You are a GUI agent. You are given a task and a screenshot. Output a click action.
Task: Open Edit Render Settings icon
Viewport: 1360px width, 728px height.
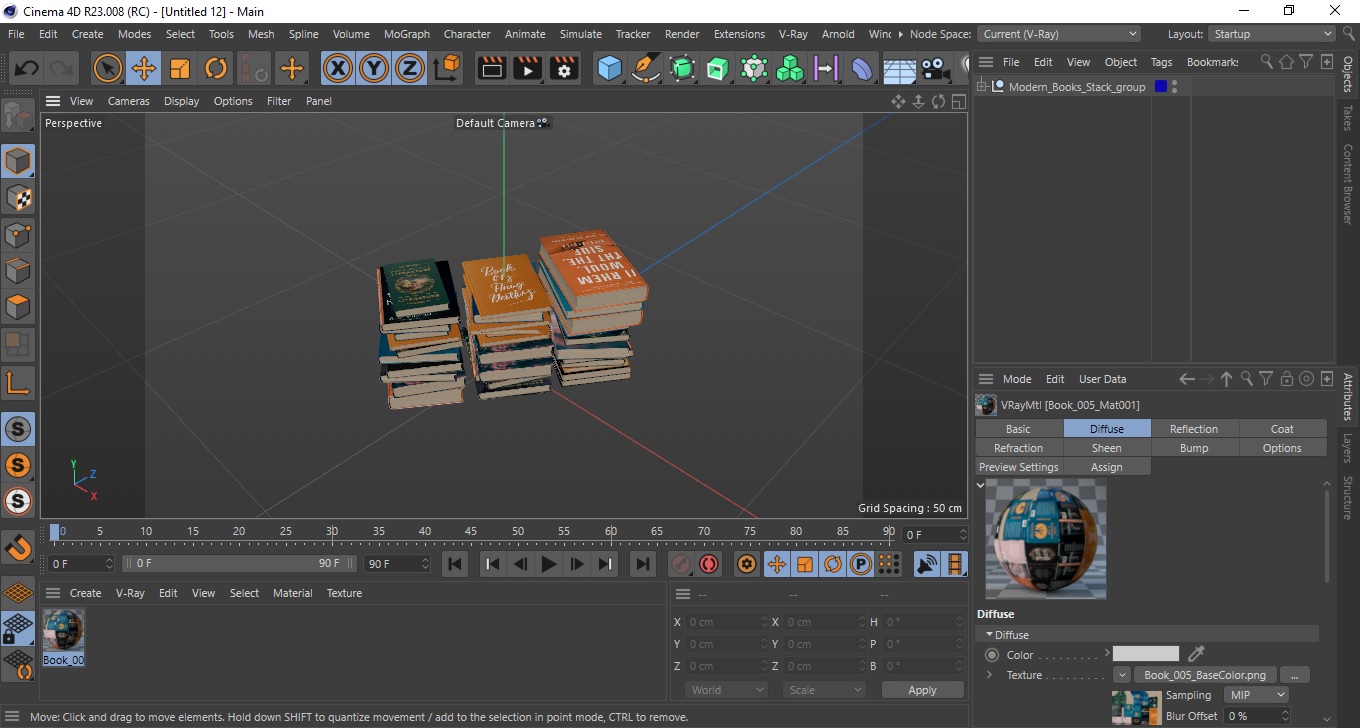(x=565, y=69)
